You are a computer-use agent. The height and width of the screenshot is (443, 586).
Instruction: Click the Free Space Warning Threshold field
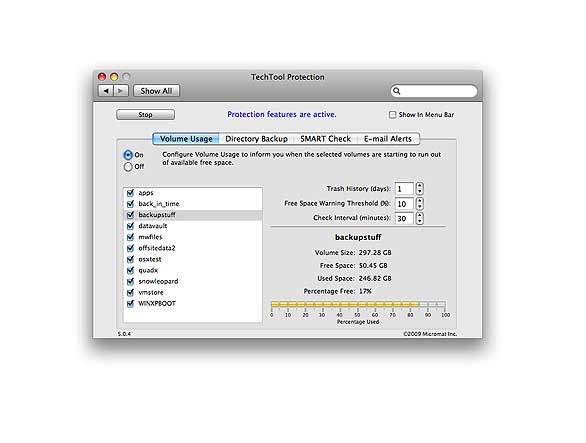[404, 204]
